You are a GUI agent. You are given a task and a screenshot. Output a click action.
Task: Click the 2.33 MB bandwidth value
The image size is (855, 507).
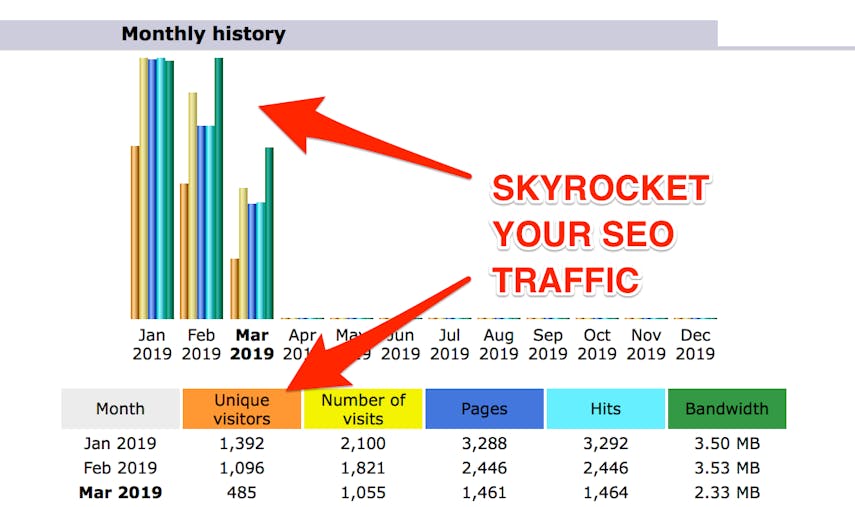tap(727, 492)
